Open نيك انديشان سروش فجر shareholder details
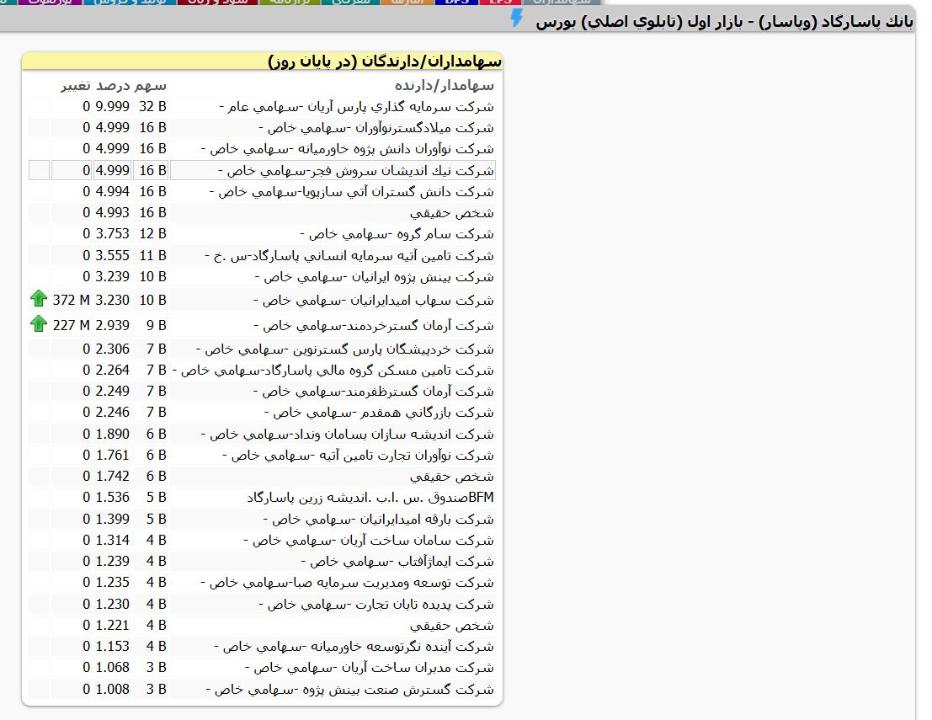 click(356, 171)
